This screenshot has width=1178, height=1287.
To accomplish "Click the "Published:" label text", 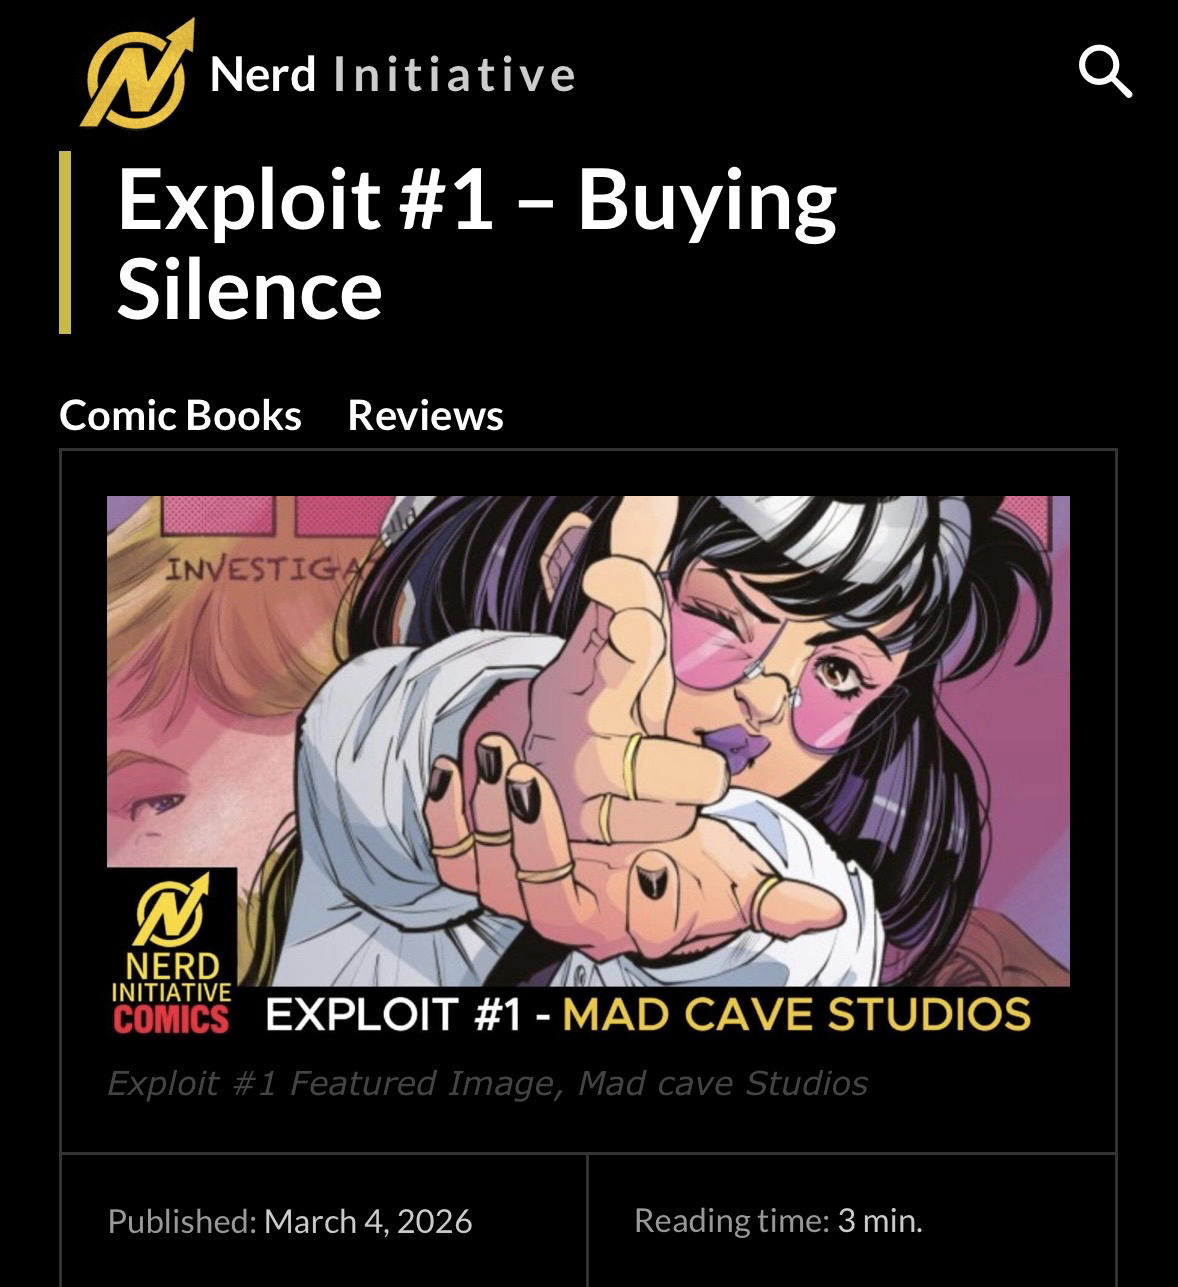I will [182, 1221].
